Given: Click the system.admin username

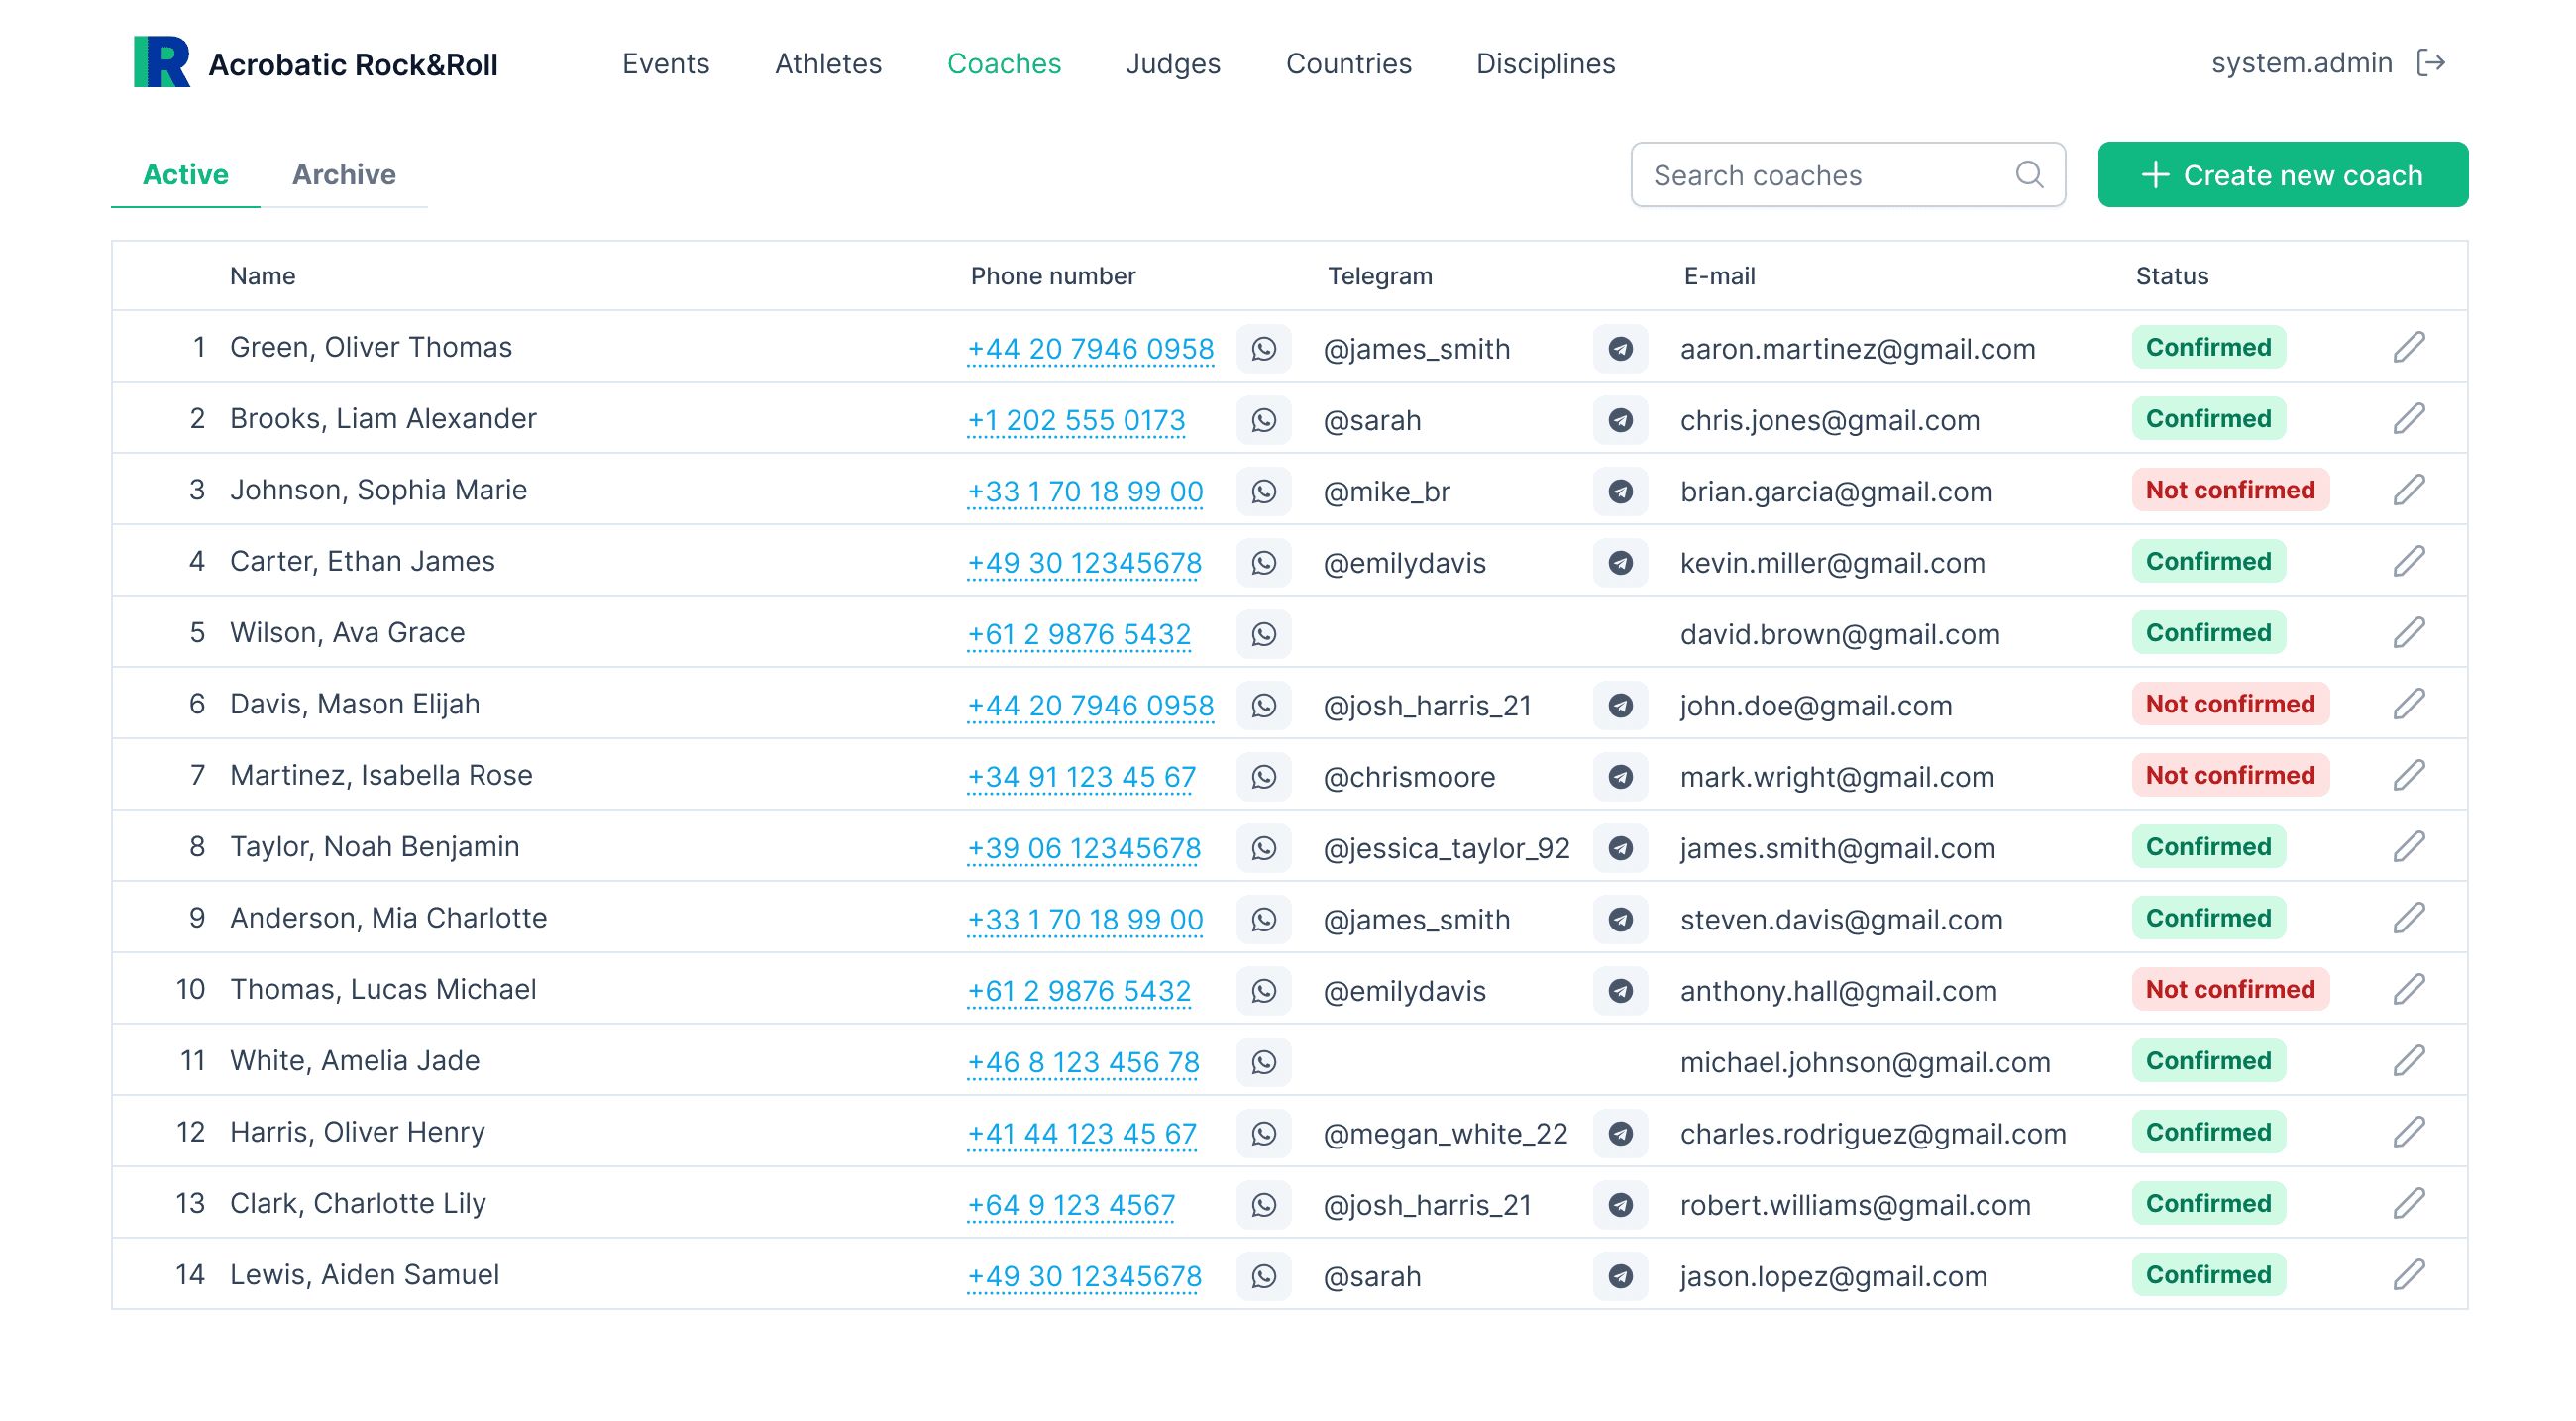Looking at the screenshot, I should coord(2301,63).
